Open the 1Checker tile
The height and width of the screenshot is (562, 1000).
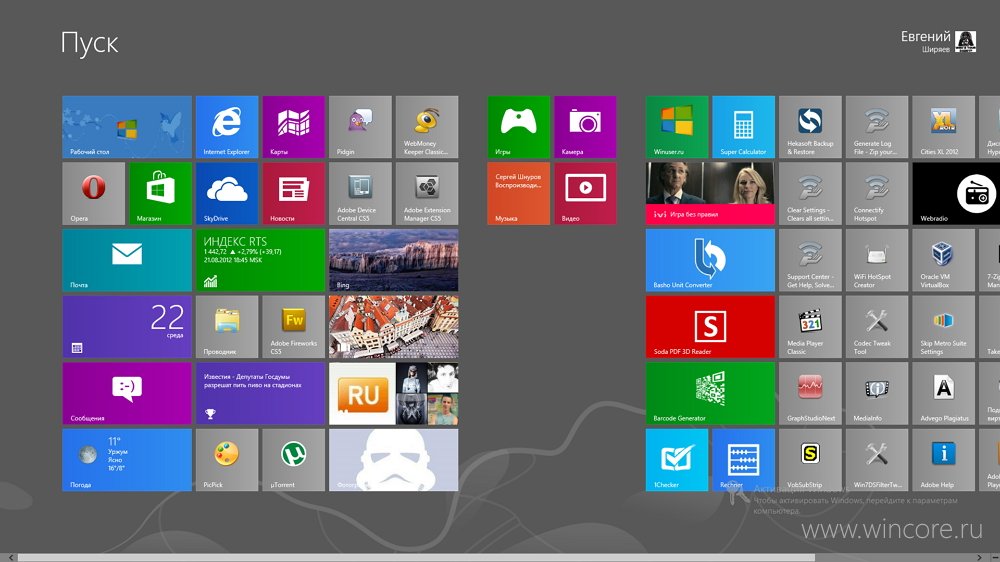point(677,460)
